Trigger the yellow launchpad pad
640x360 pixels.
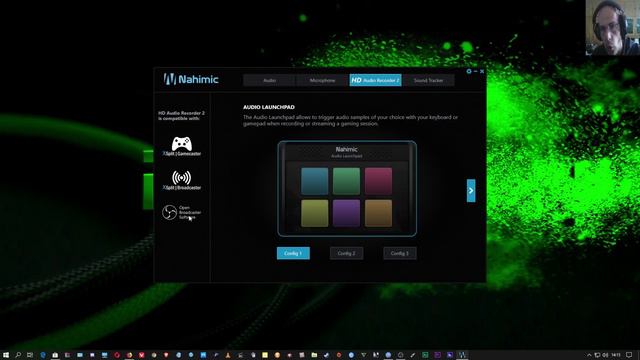click(314, 213)
